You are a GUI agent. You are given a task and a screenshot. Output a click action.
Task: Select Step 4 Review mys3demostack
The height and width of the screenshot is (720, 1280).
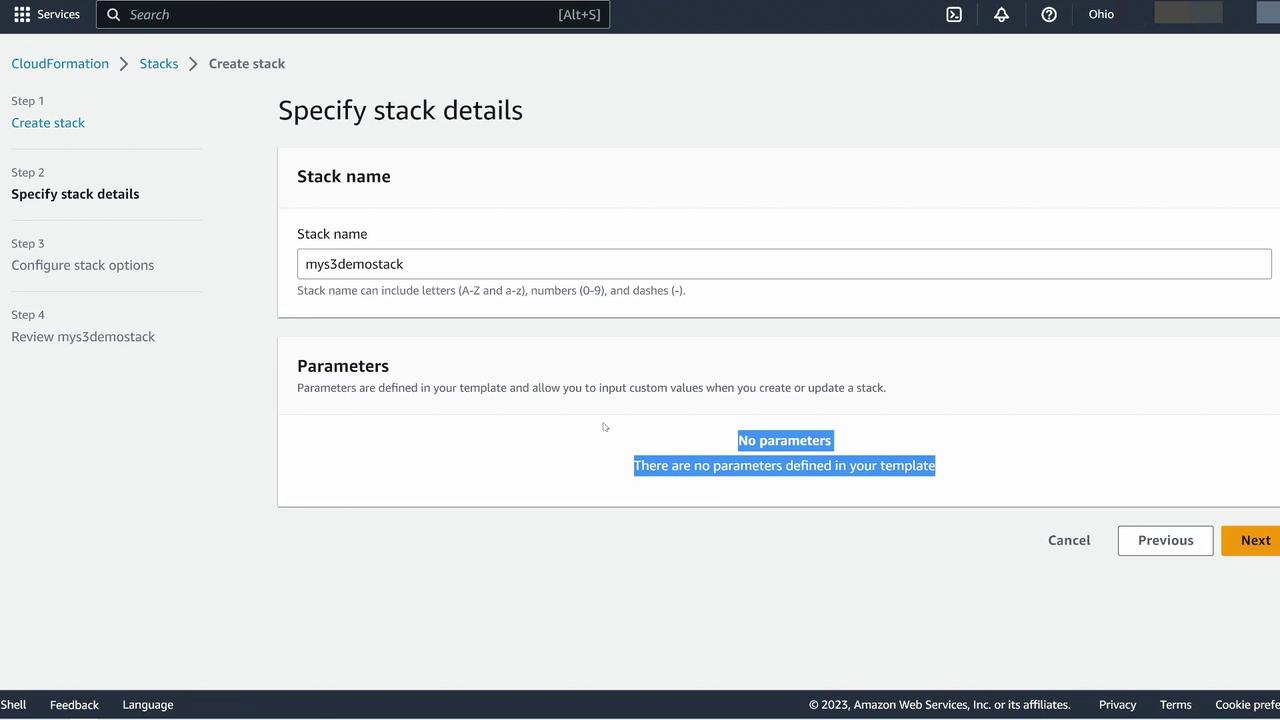point(83,336)
